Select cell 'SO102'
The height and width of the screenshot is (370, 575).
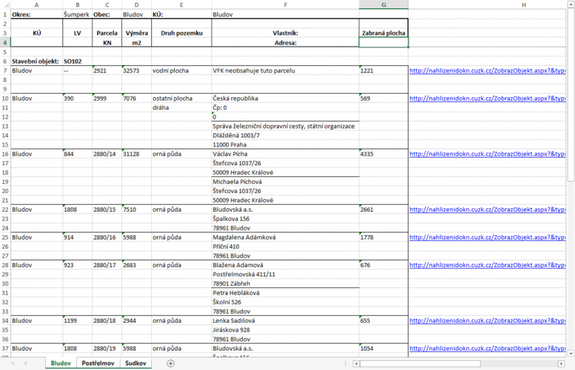pyautogui.click(x=77, y=61)
